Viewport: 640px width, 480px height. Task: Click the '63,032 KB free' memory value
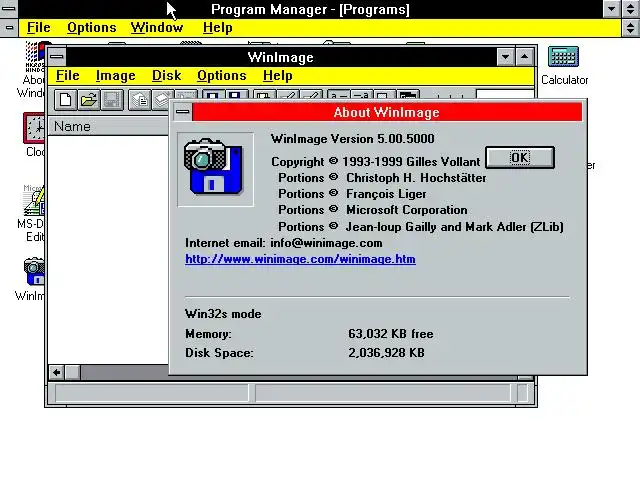391,334
